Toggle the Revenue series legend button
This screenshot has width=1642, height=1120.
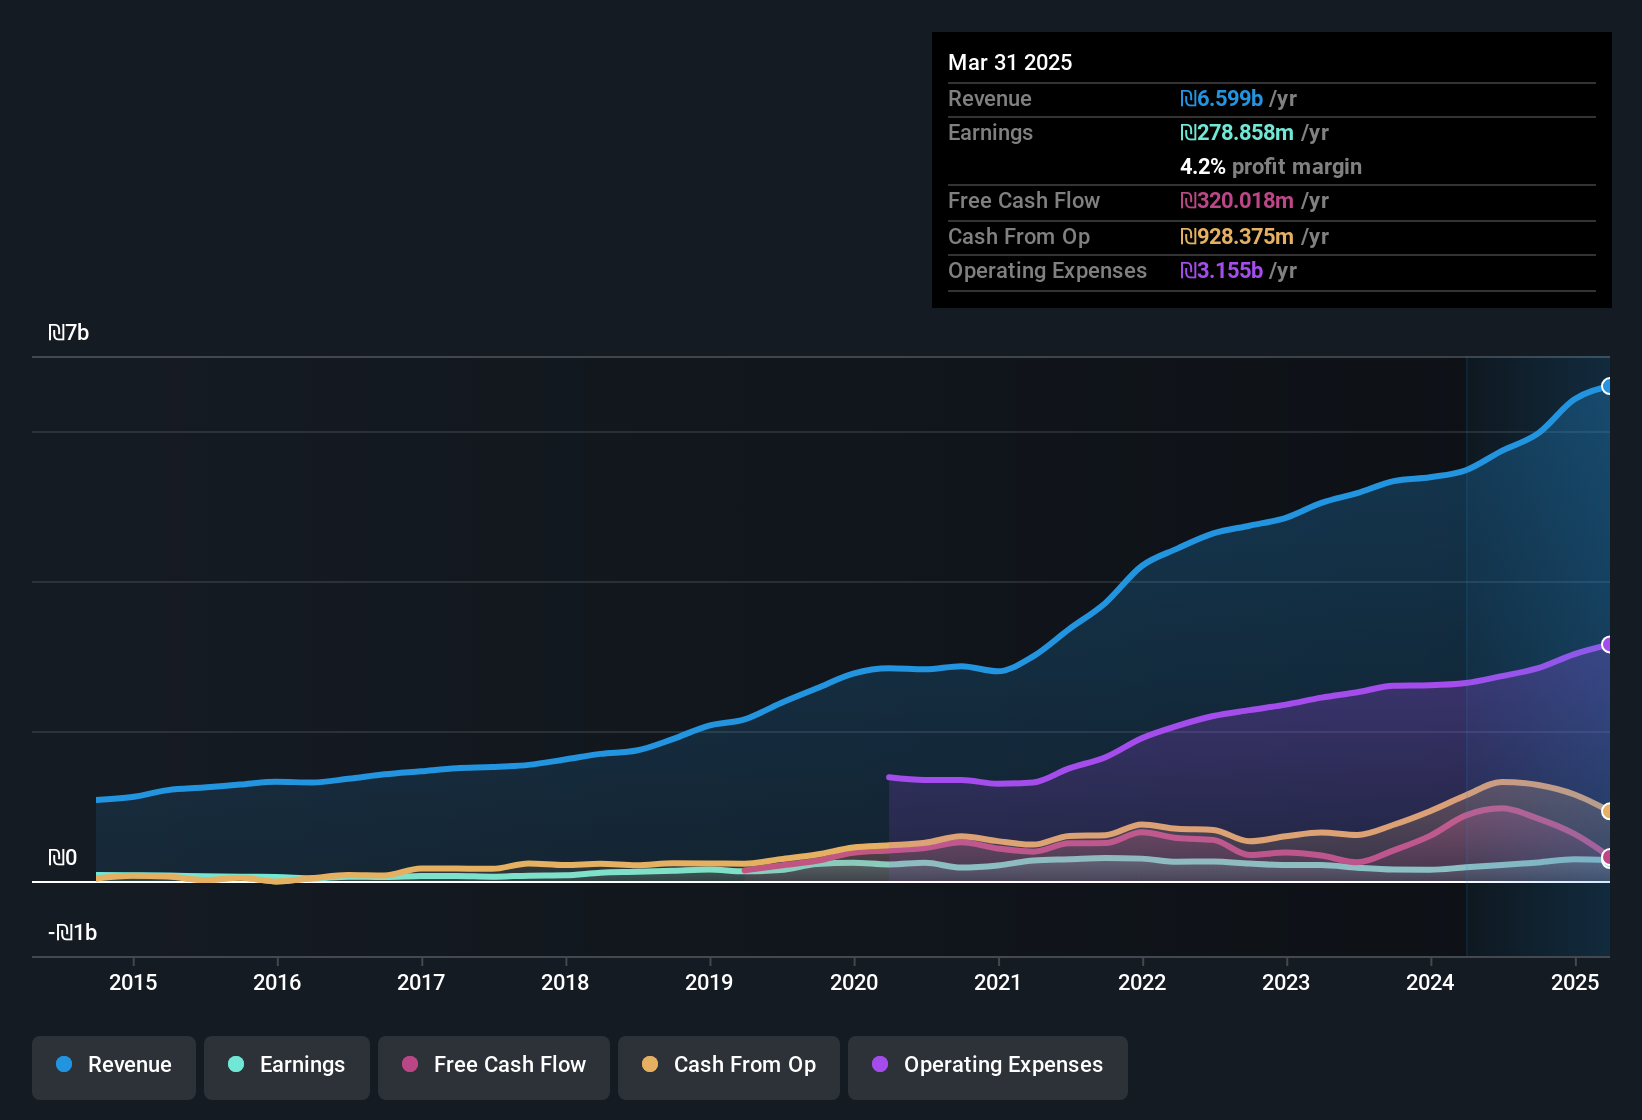tap(114, 1066)
